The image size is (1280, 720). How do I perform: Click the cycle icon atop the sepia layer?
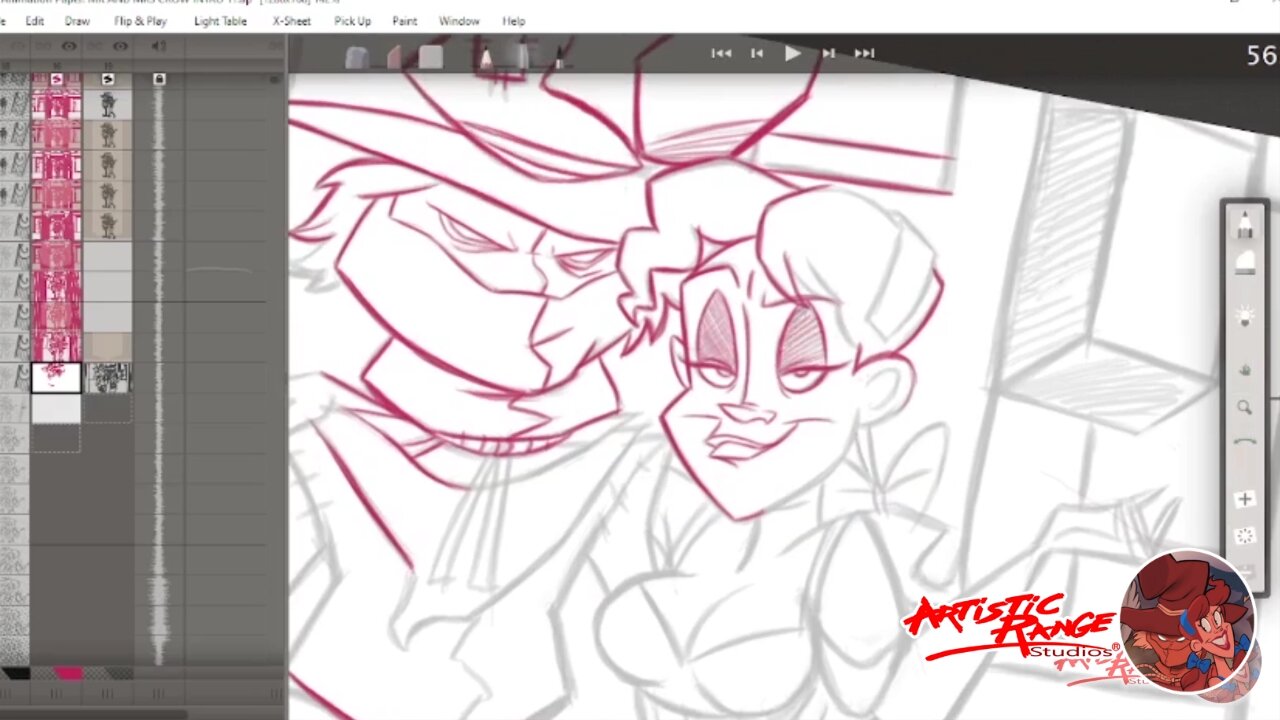click(x=108, y=79)
